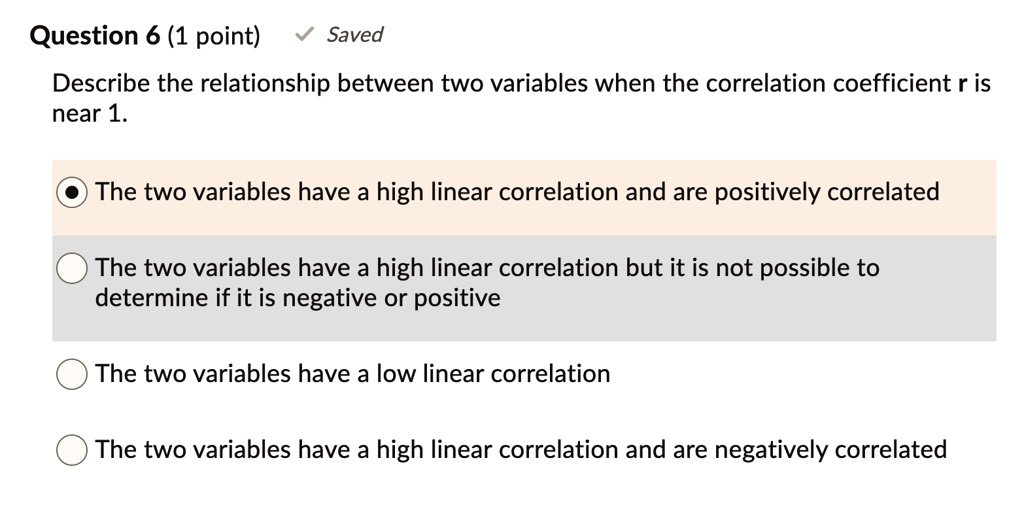Click the 'Question 6' heading
Image resolution: width=1024 pixels, height=509 pixels.
click(95, 35)
